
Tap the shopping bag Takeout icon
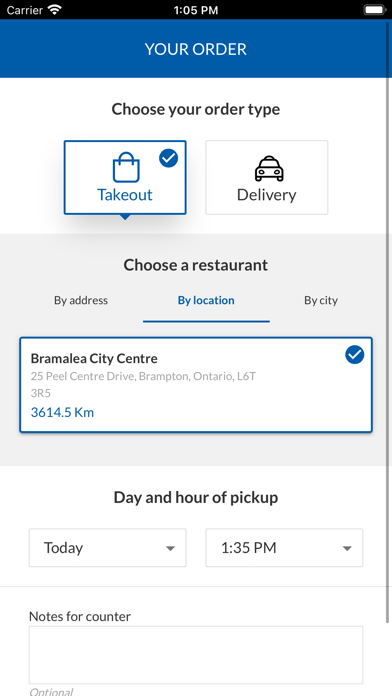click(126, 167)
